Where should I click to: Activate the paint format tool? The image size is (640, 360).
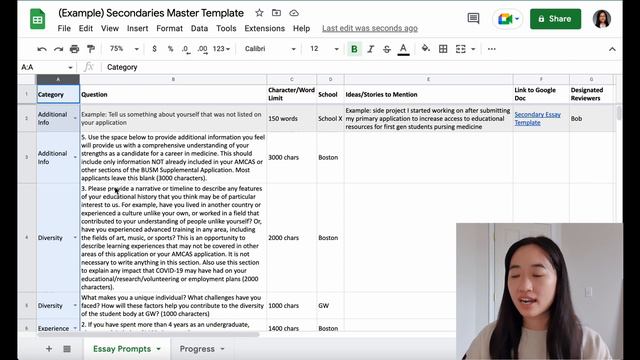point(91,49)
